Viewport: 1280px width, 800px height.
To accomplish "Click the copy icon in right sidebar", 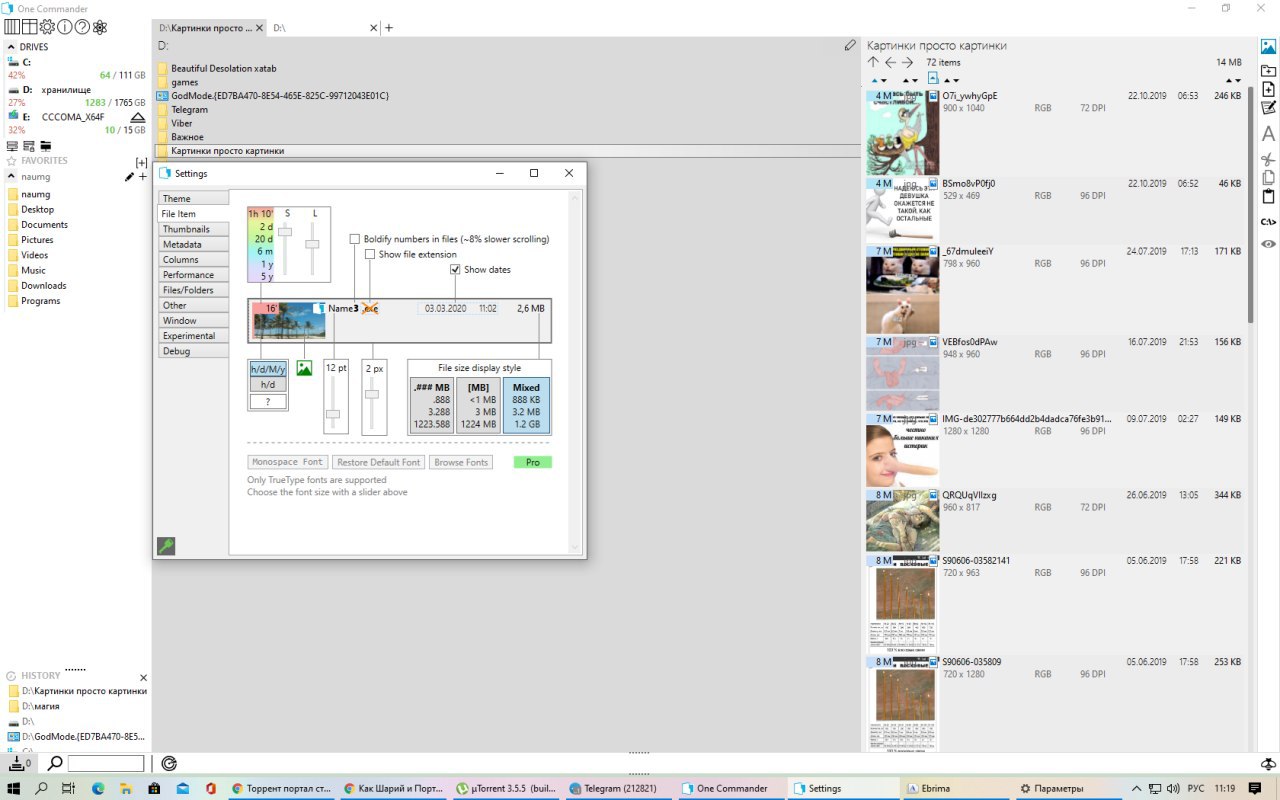I will pyautogui.click(x=1268, y=178).
